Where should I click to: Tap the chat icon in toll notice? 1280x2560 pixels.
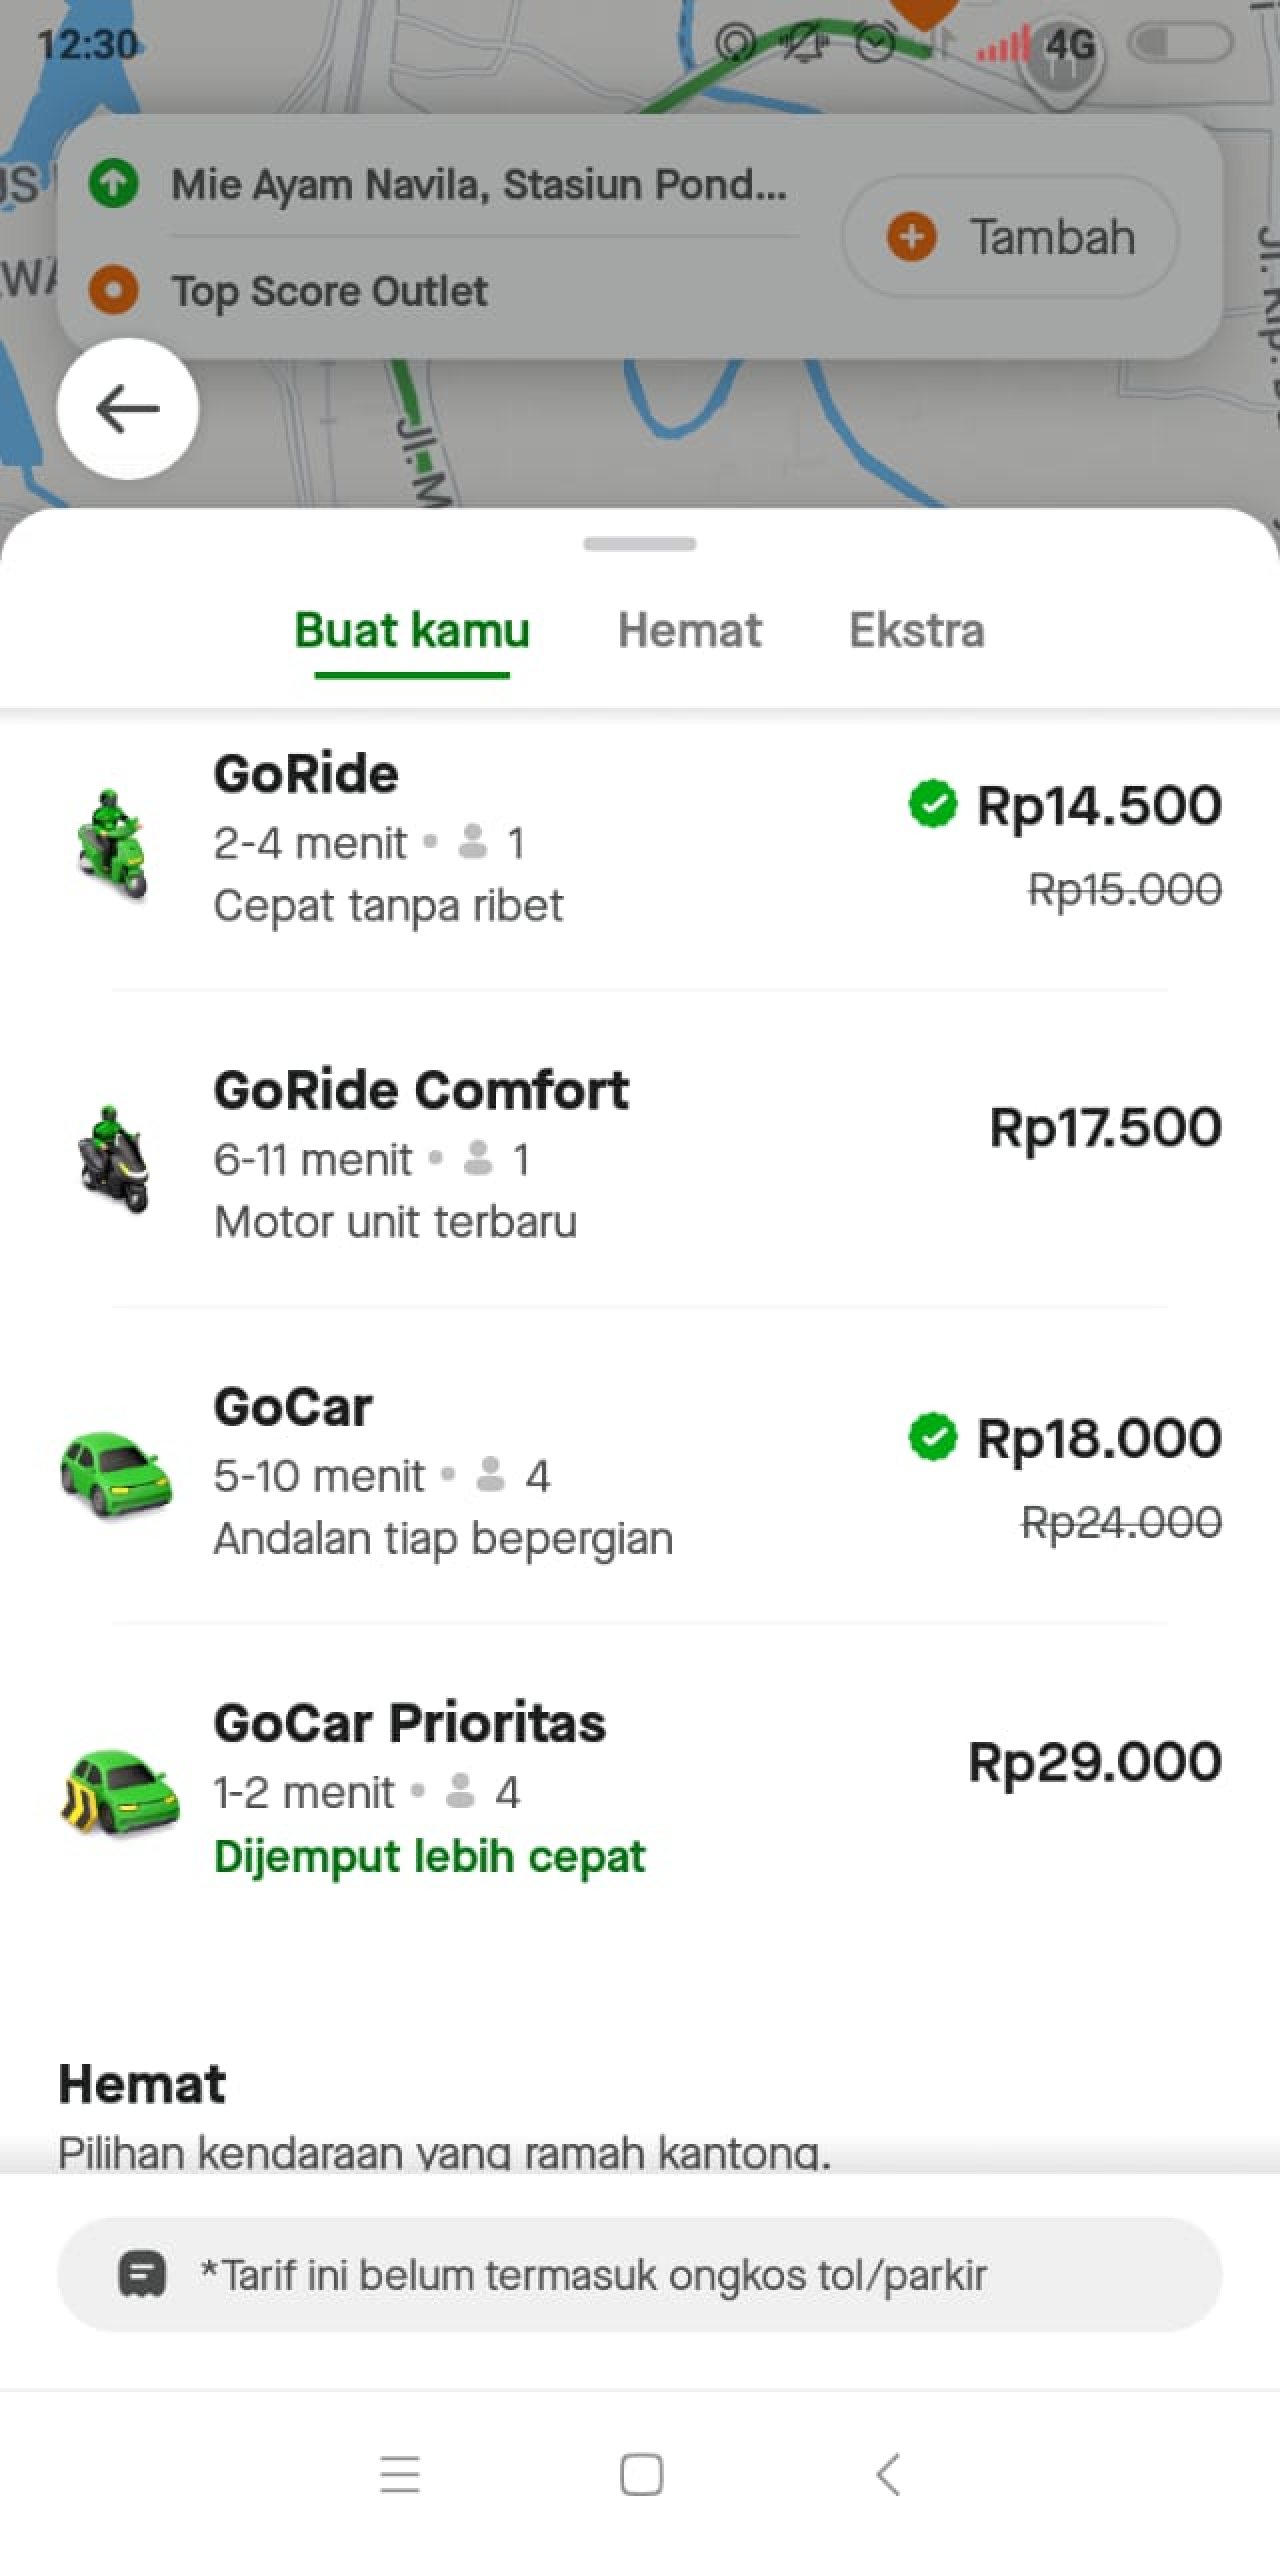tap(142, 2275)
